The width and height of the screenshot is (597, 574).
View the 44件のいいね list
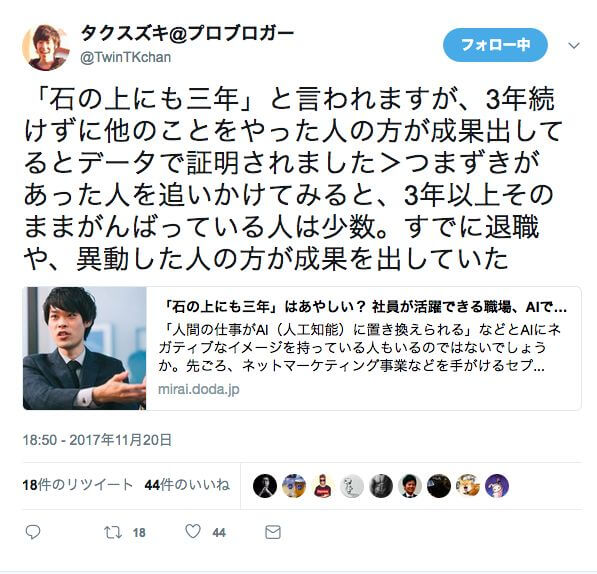[187, 485]
